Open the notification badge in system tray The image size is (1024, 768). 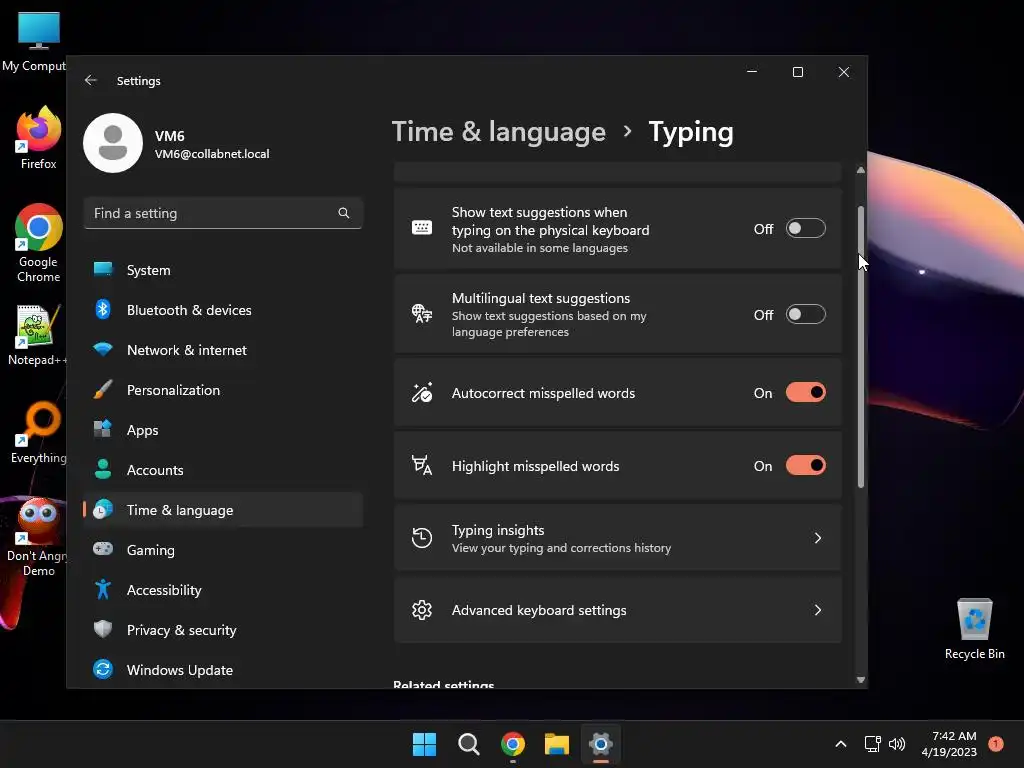pos(995,743)
